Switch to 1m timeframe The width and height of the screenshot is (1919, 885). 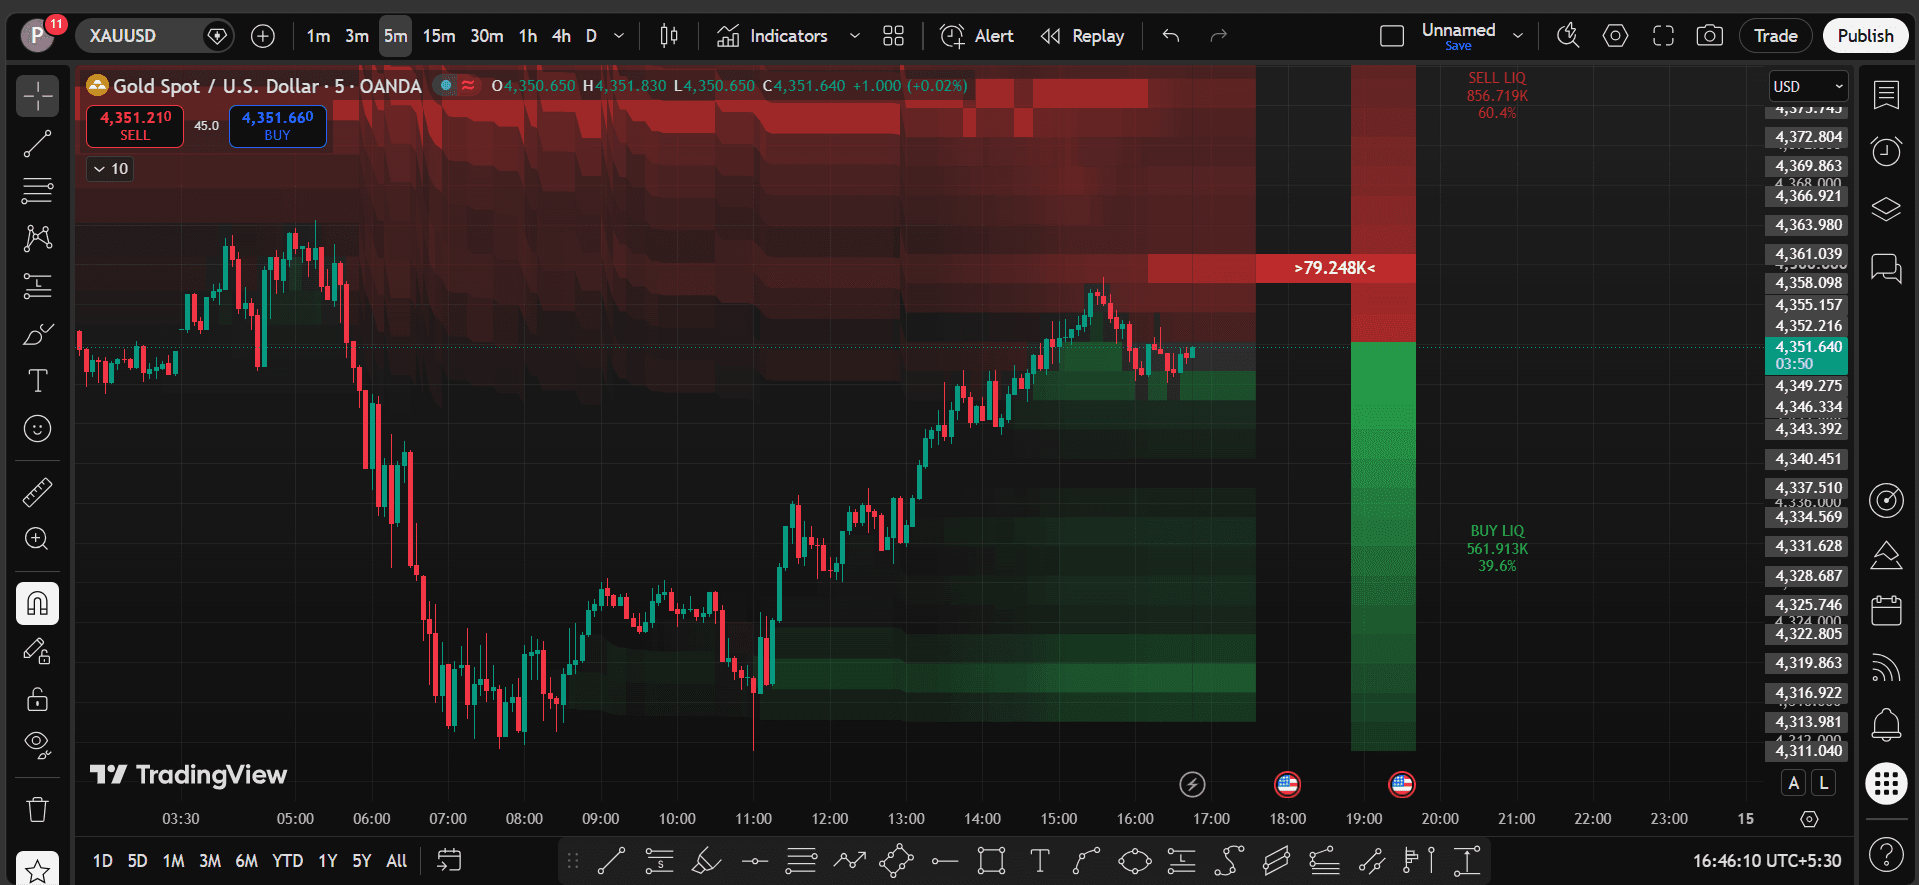pyautogui.click(x=318, y=36)
